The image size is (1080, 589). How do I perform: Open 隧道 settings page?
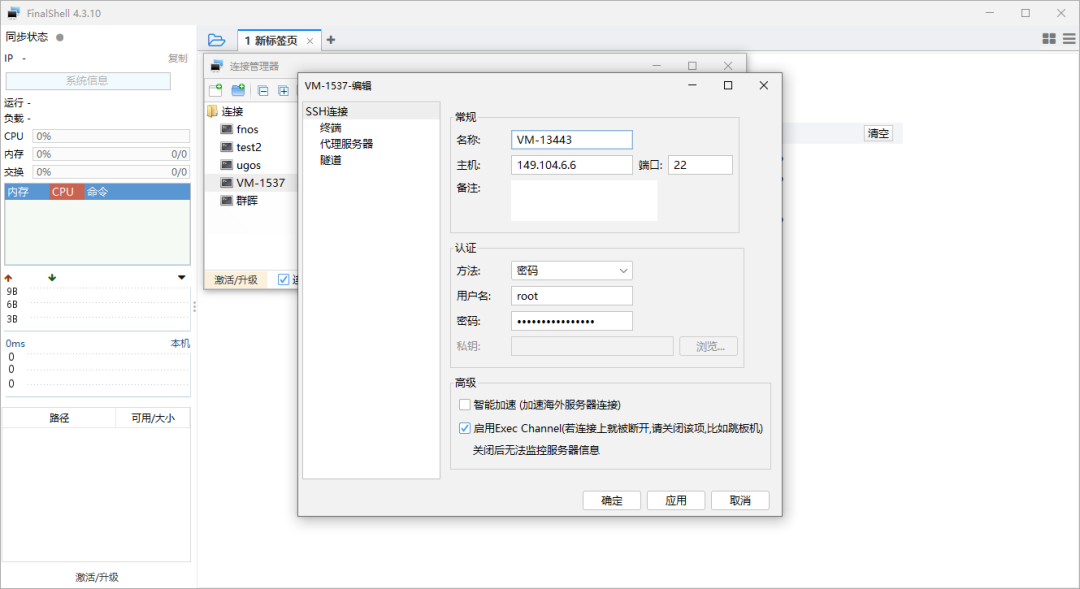[331, 160]
